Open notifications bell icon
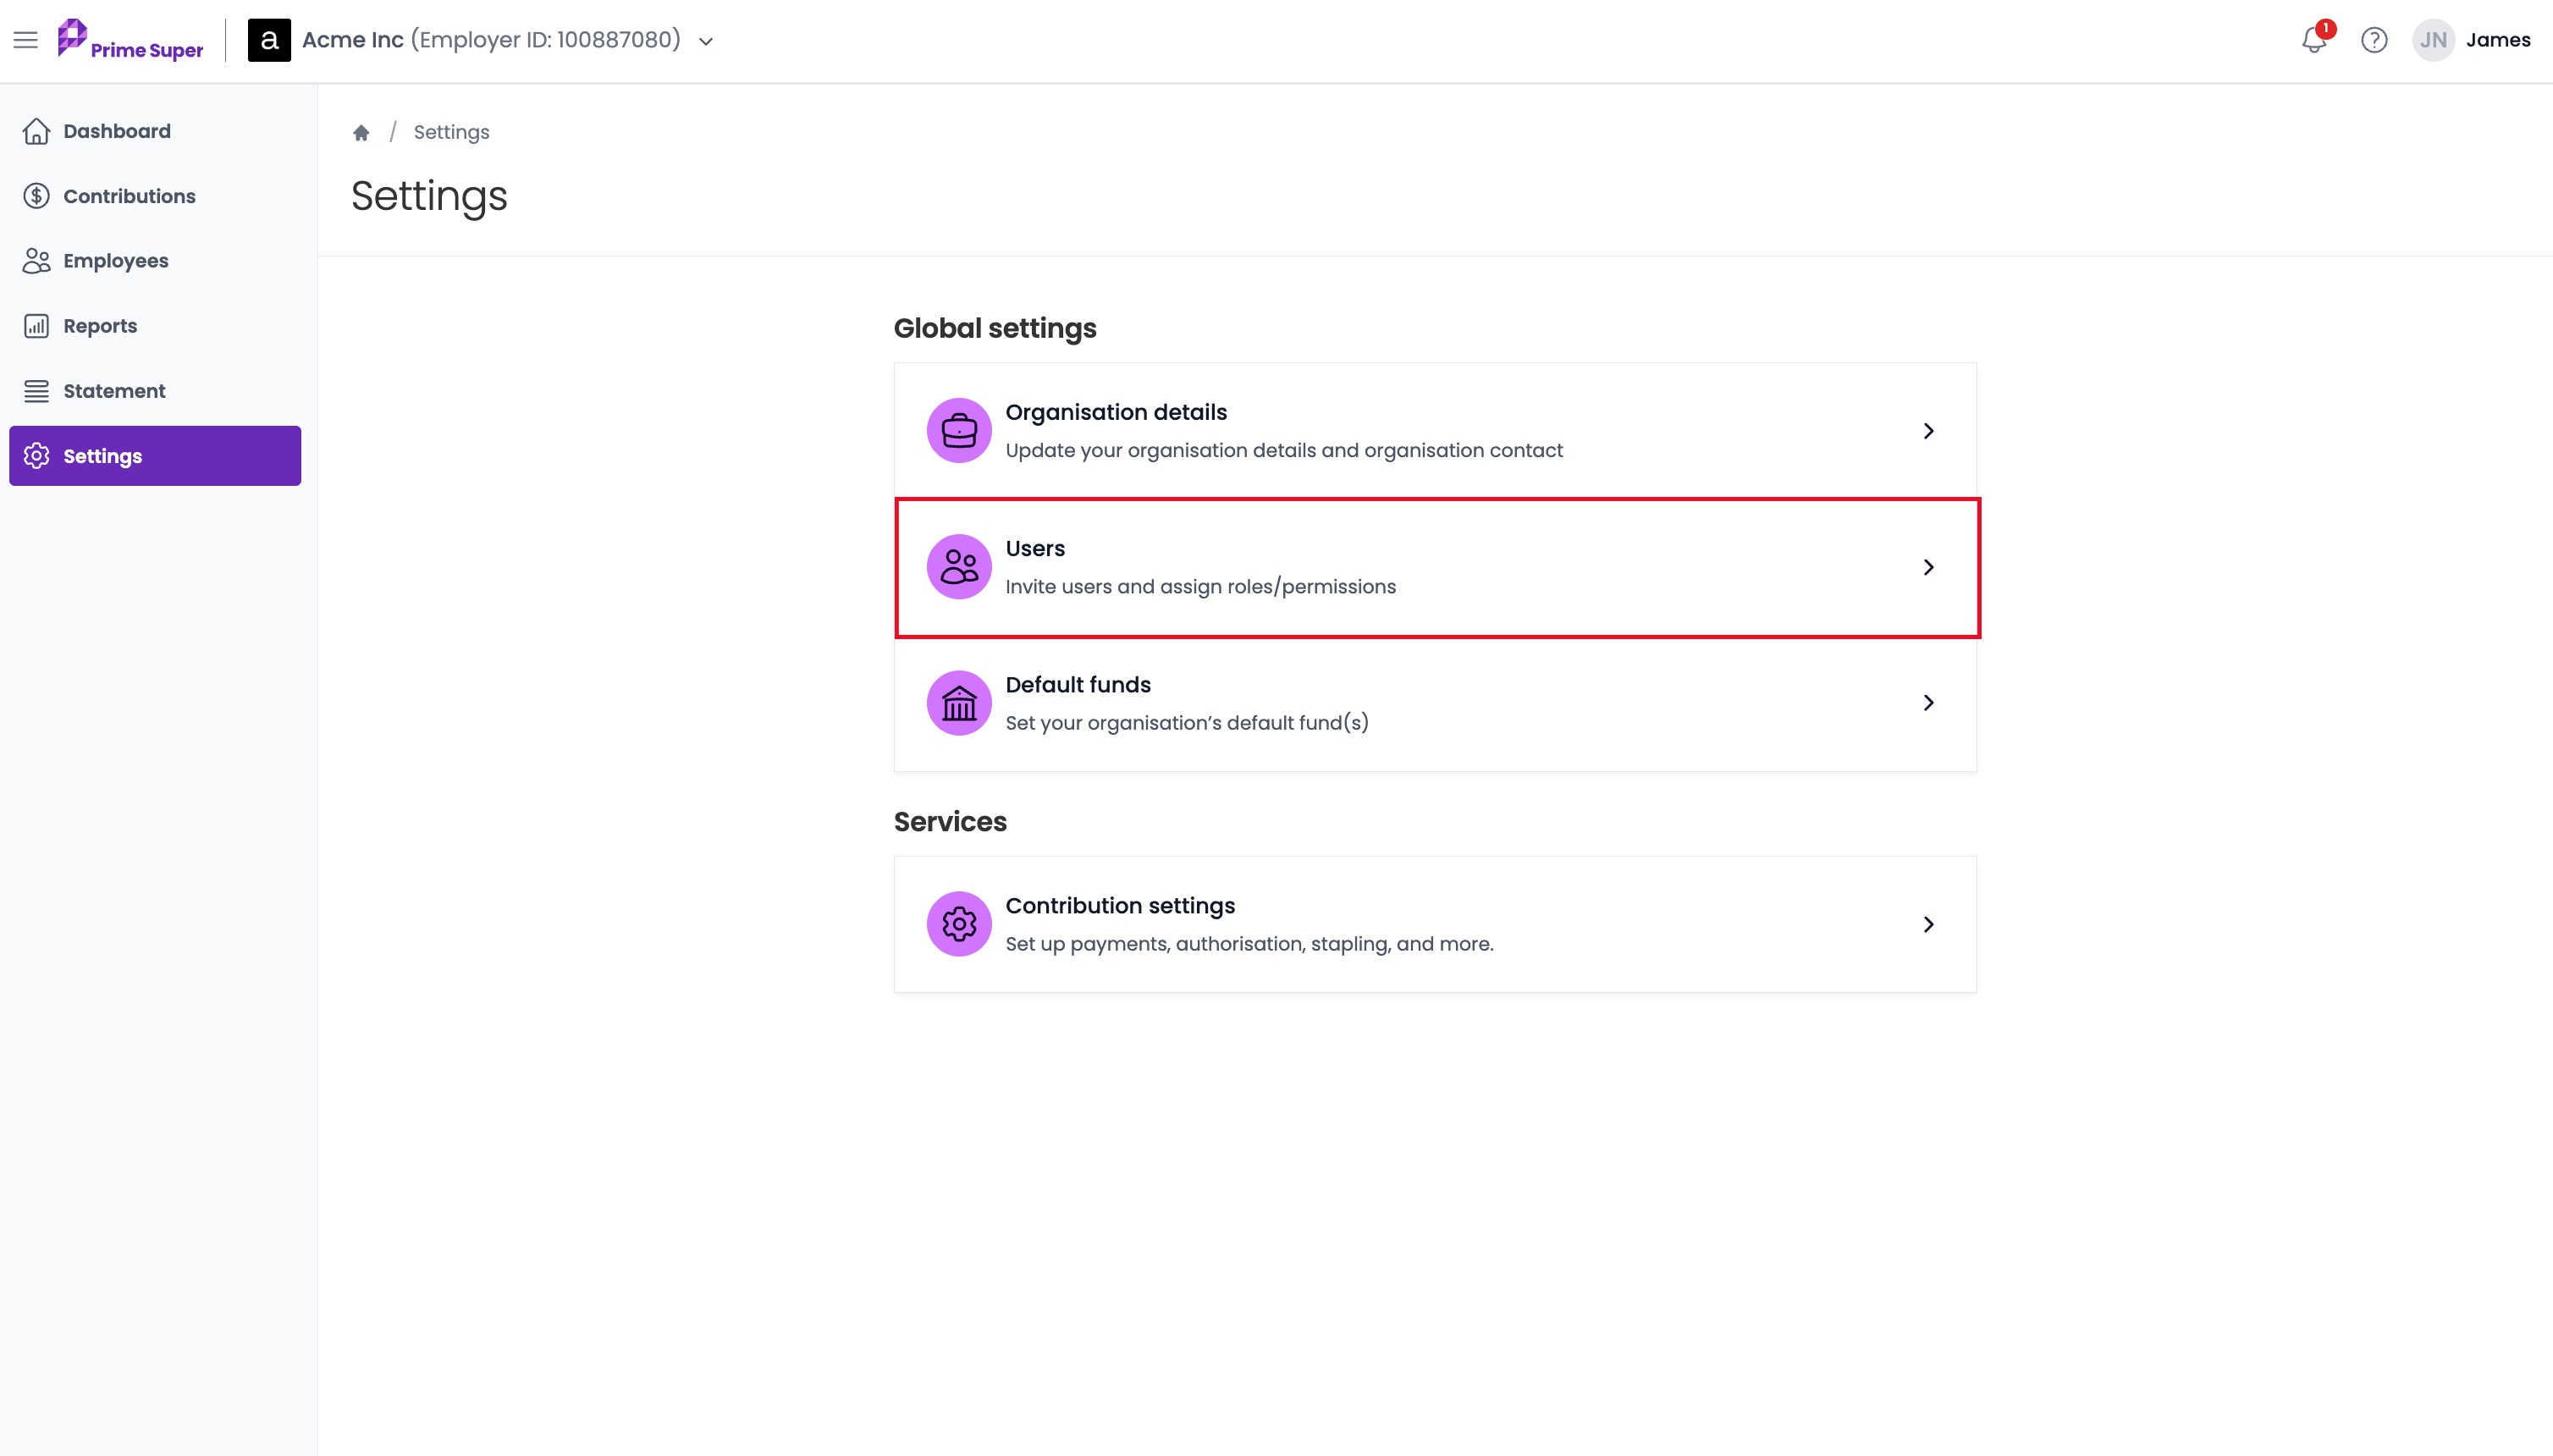Screen dimensions: 2553x1456 pos(2314,39)
